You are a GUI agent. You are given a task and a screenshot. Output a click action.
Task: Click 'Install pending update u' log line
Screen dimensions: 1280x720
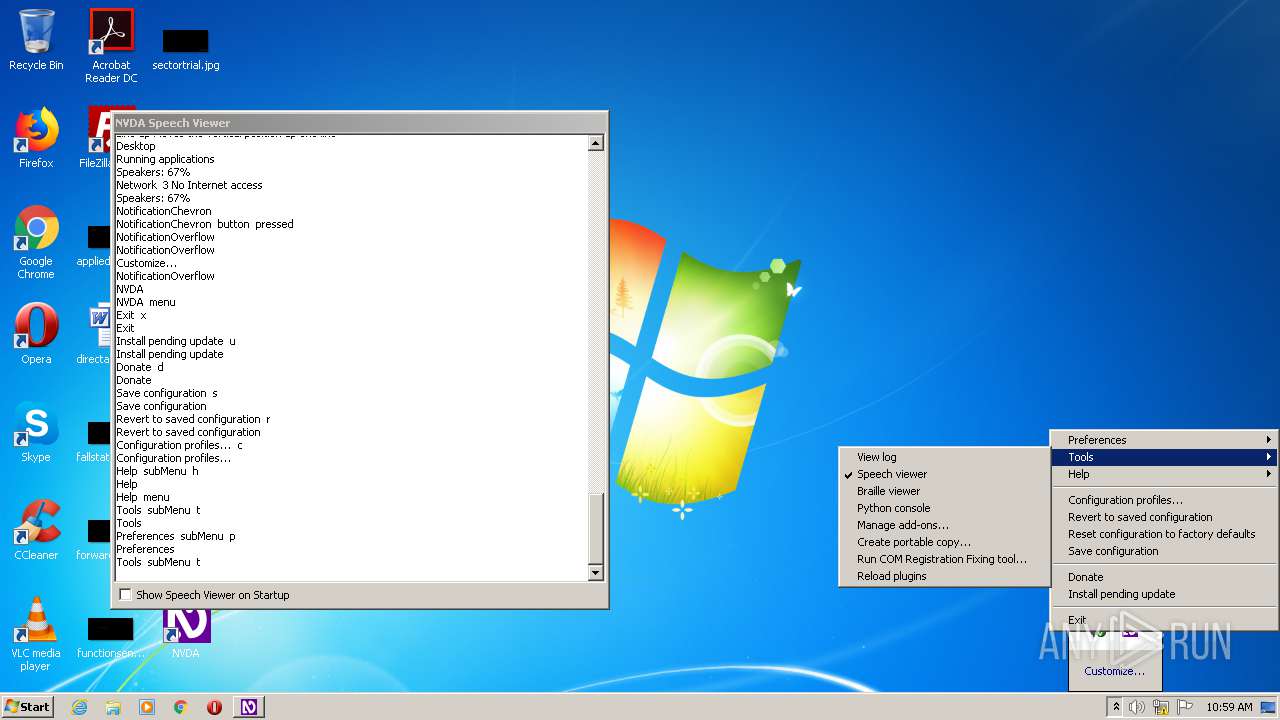coord(176,341)
